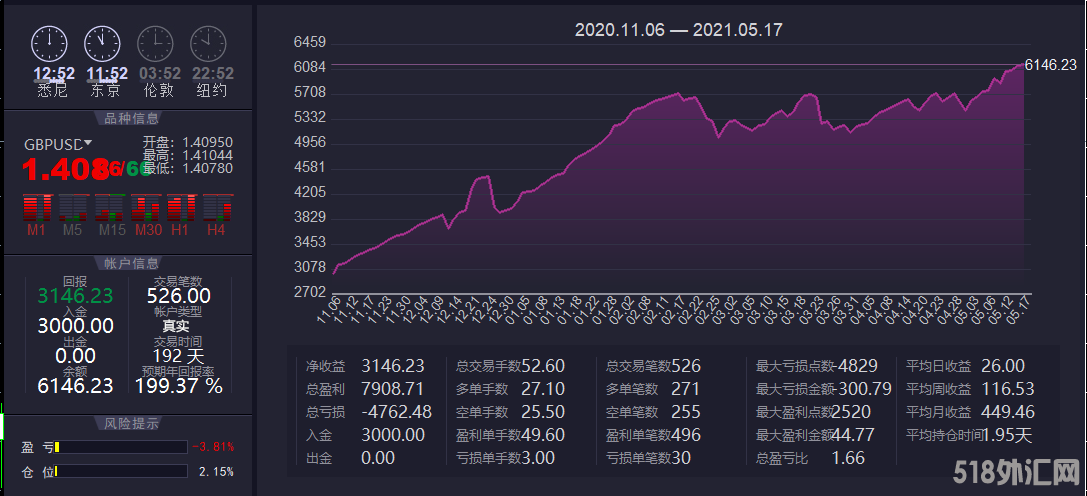Click the 2520 max profit points value
Screen dimensions: 1087x496
pos(851,412)
